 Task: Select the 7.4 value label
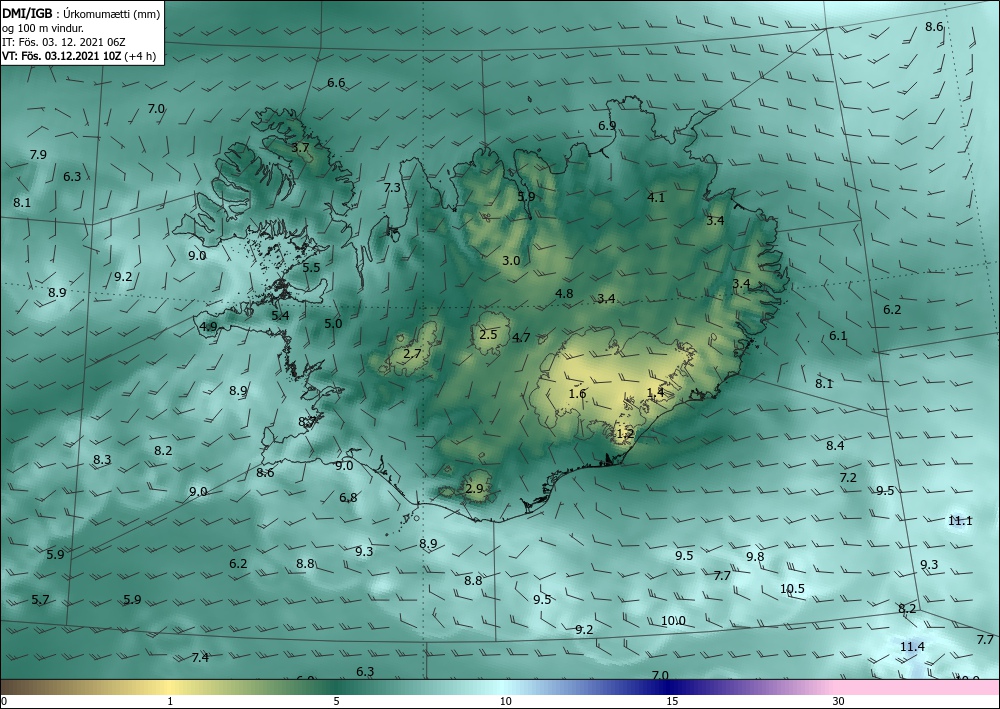coord(200,658)
